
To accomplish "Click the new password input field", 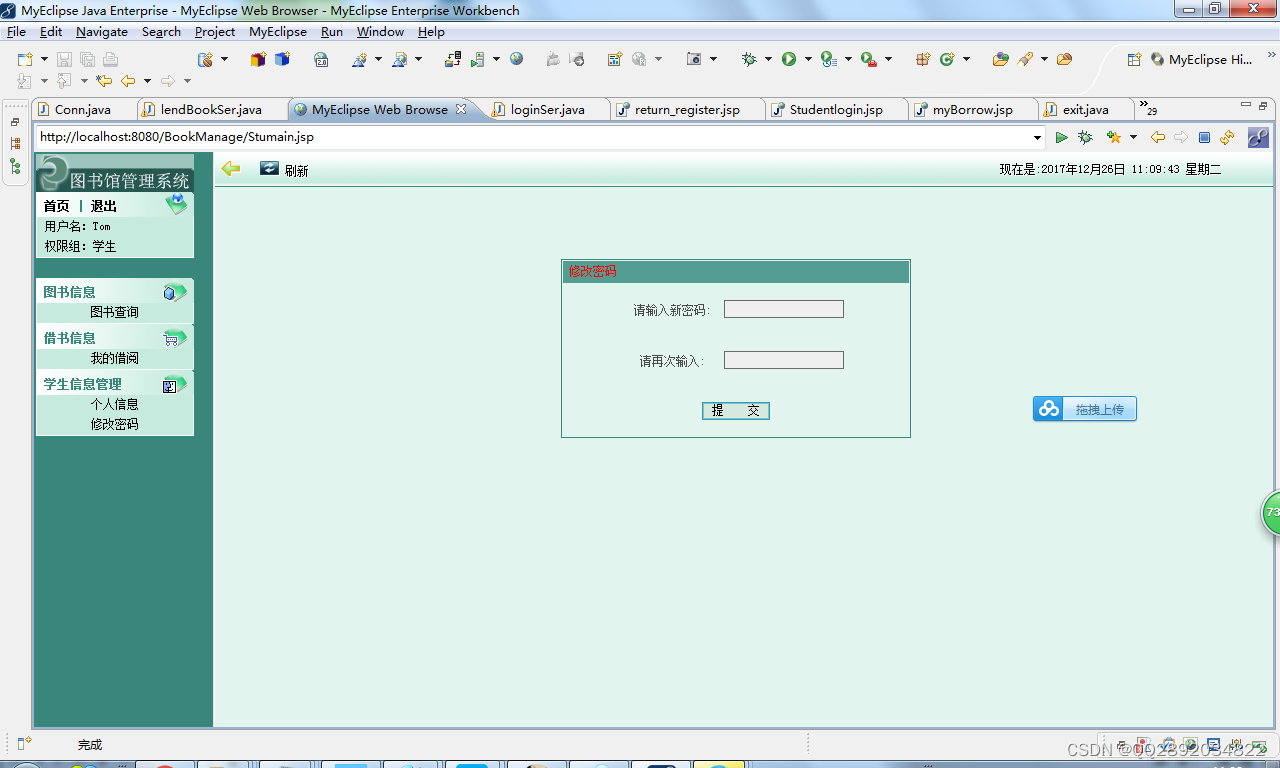I will 783,309.
